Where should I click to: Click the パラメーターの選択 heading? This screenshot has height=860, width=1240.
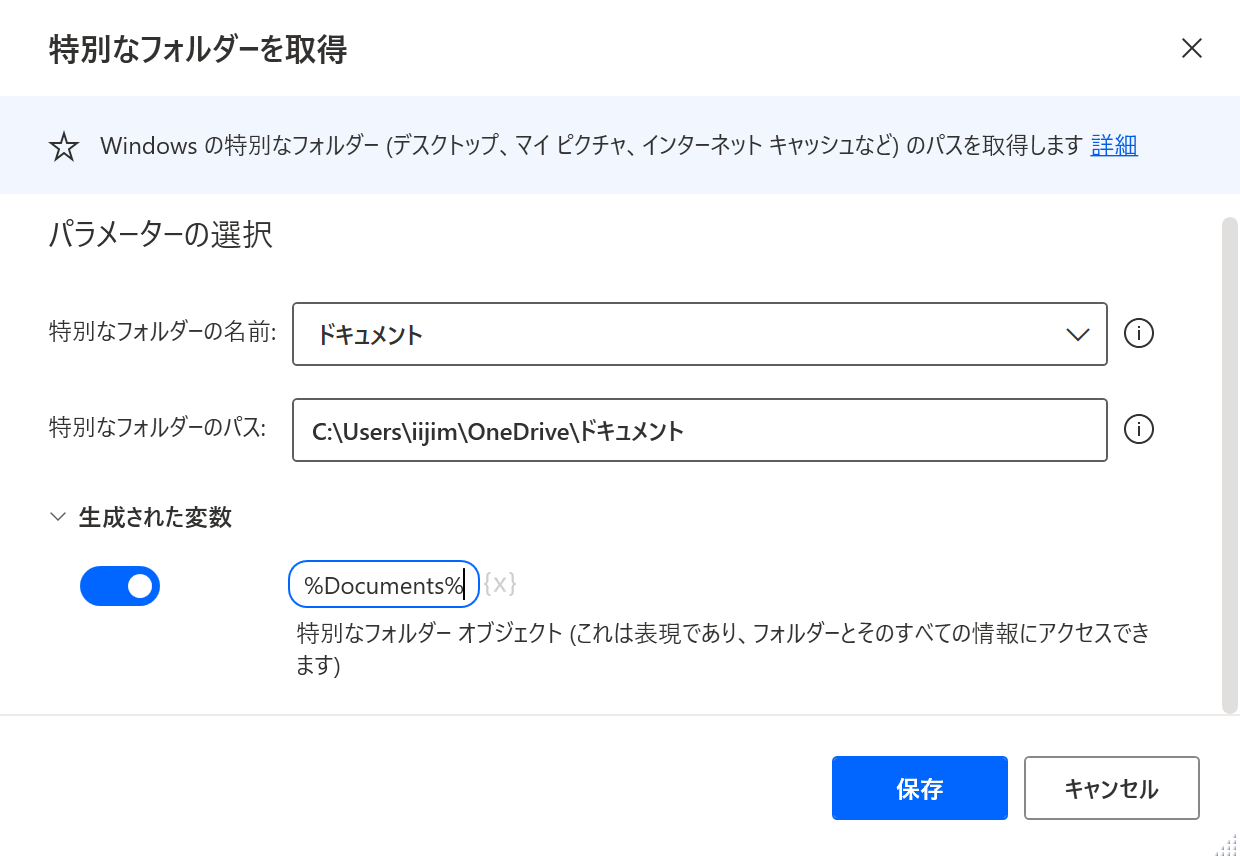[160, 236]
